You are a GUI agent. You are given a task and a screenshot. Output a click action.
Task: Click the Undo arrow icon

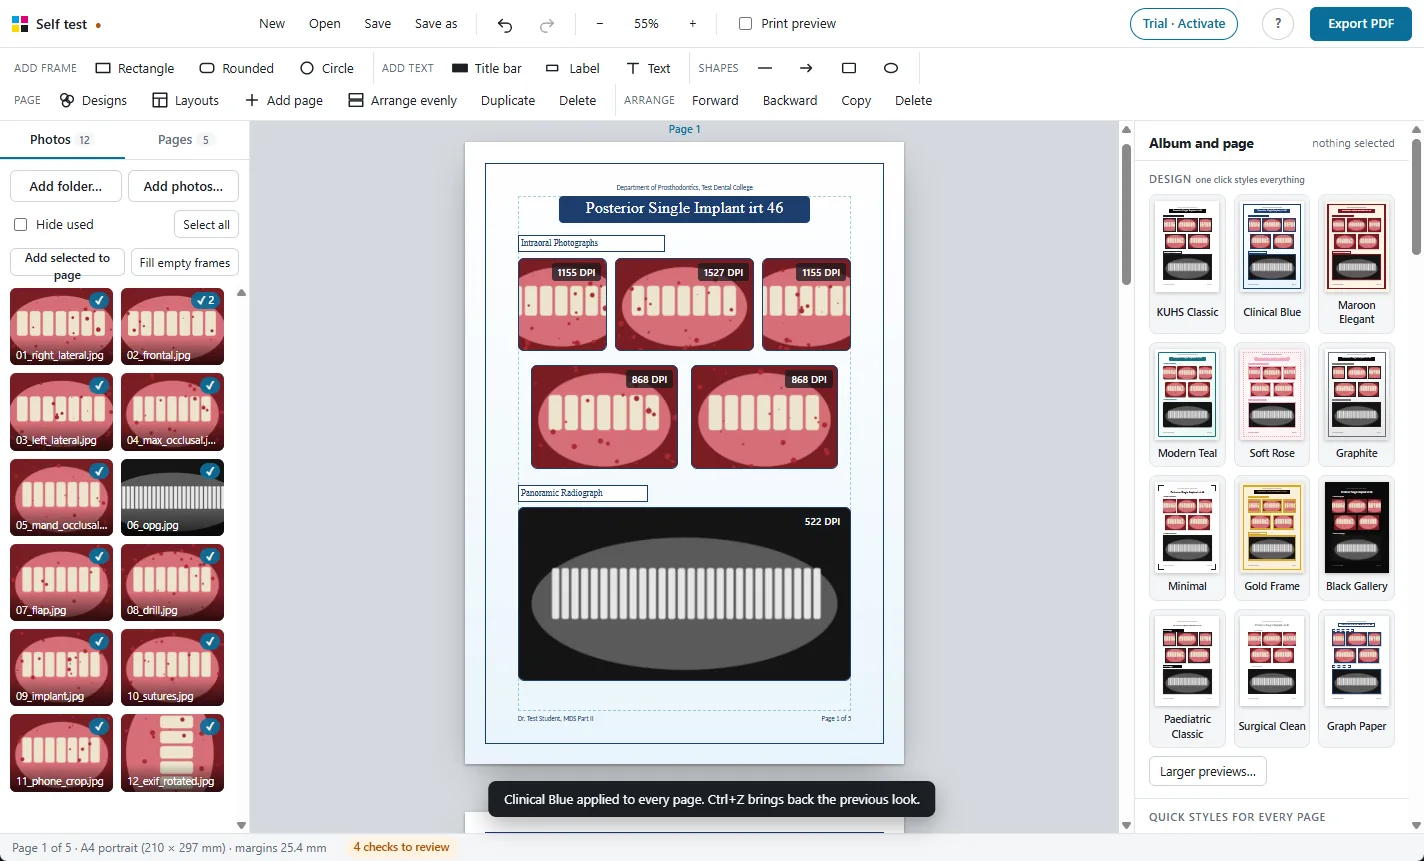(505, 24)
